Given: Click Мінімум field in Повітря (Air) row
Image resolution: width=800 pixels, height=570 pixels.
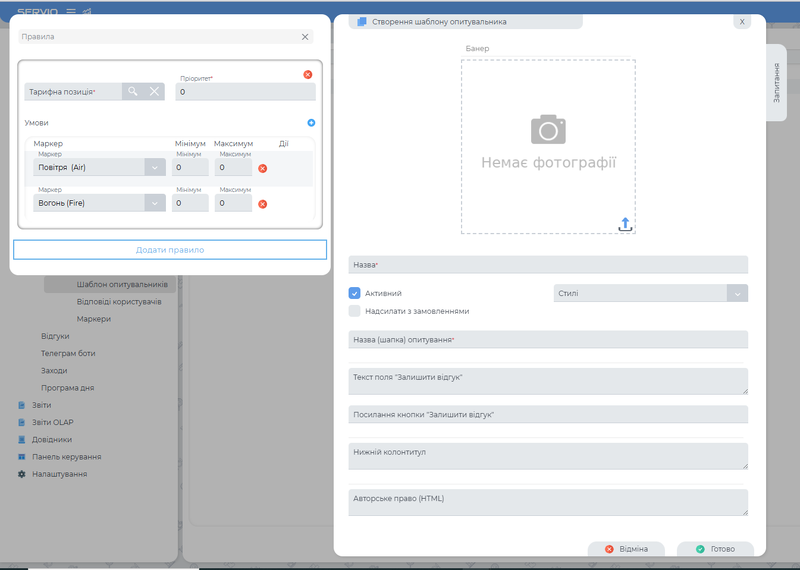Looking at the screenshot, I should pos(190,167).
